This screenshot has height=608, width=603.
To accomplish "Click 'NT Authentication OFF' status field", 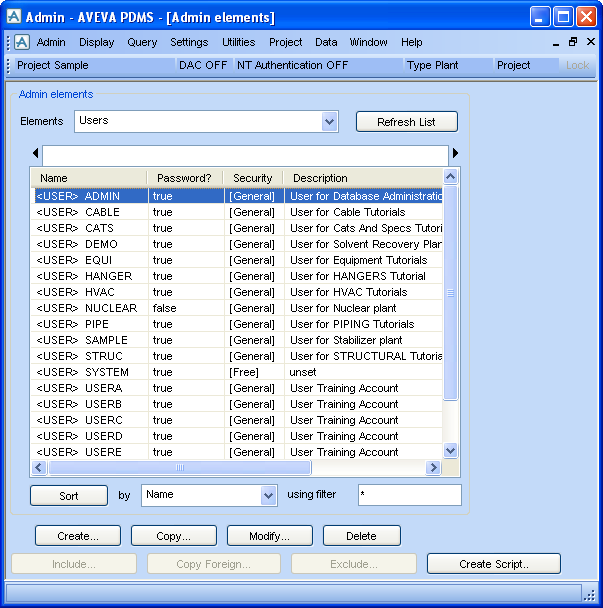I will pyautogui.click(x=319, y=65).
